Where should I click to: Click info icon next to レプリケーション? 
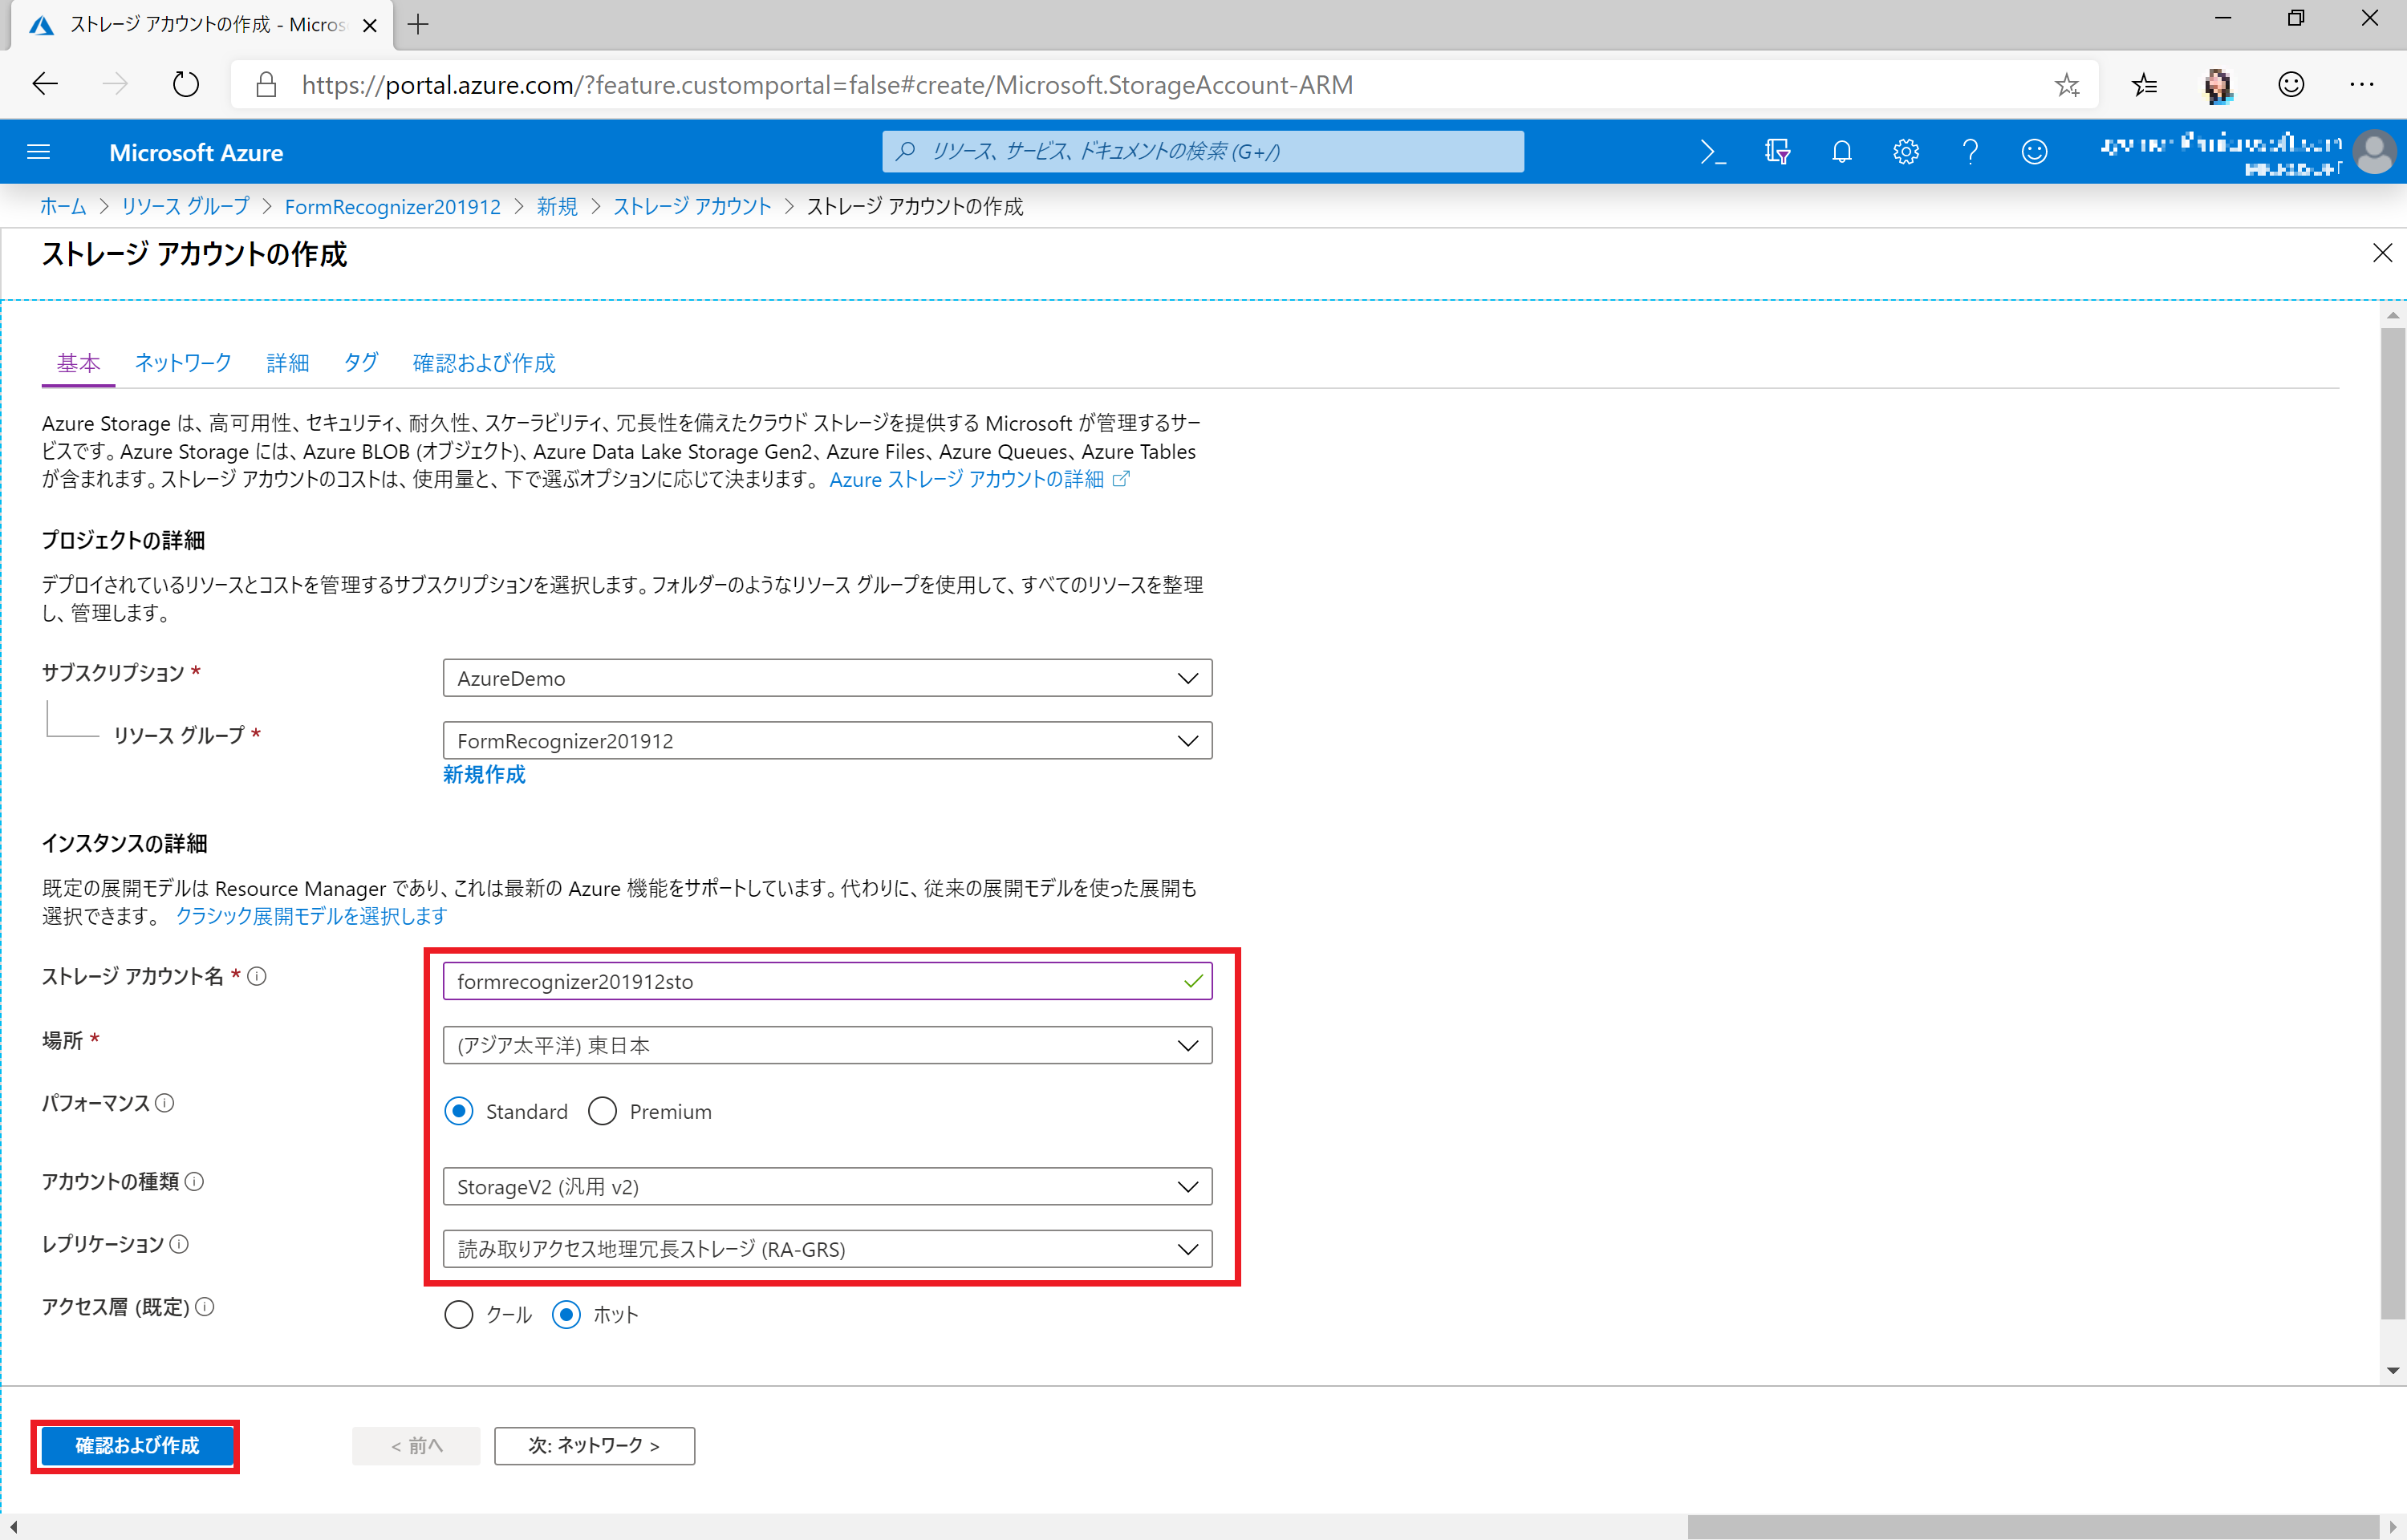[179, 1244]
